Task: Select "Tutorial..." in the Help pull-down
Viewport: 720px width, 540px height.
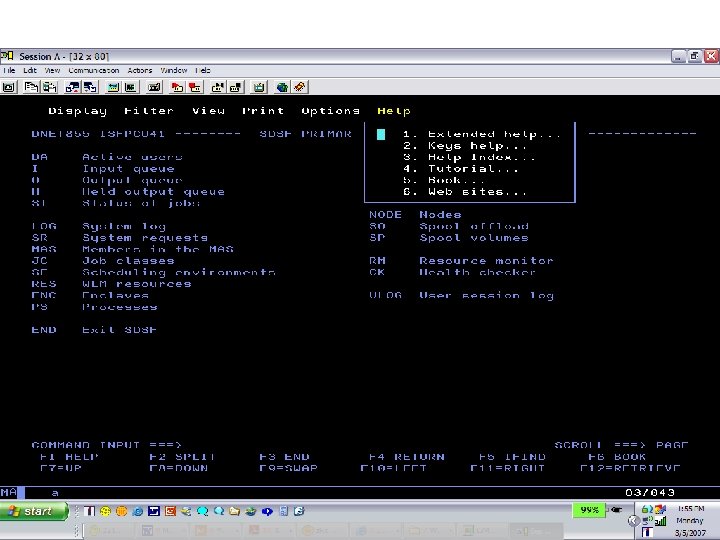Action: 461,169
